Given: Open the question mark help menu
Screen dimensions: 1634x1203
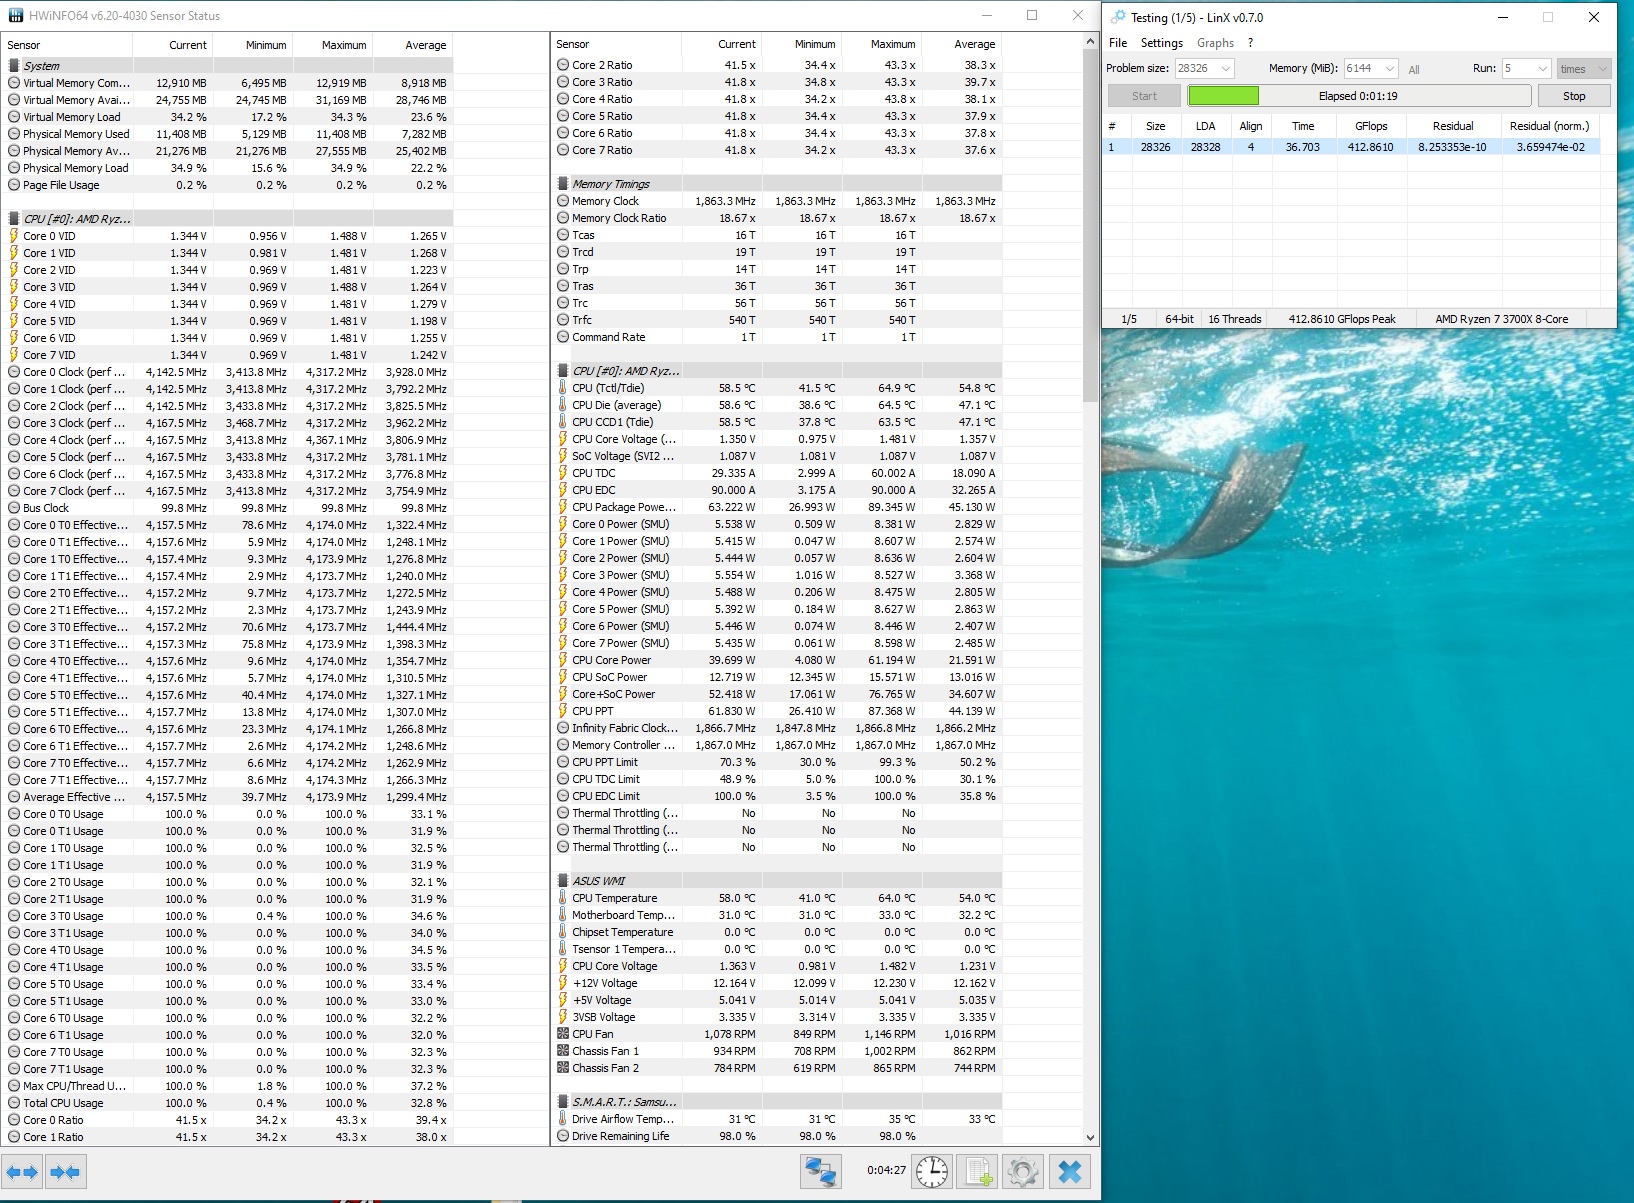Looking at the screenshot, I should tap(1250, 43).
